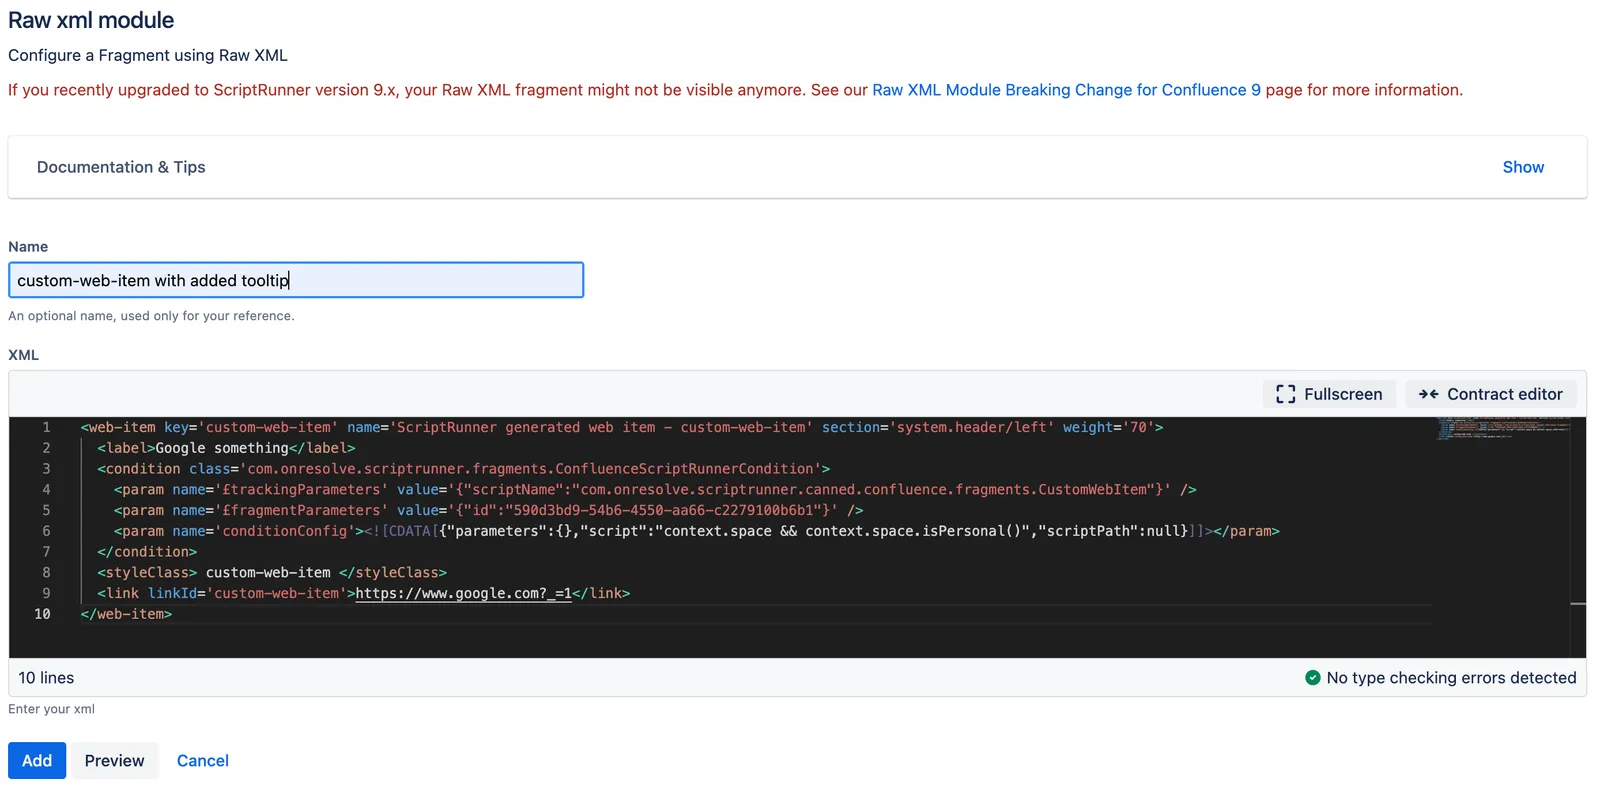The width and height of the screenshot is (1600, 788).
Task: Click the Raw xml module heading
Action: point(91,20)
